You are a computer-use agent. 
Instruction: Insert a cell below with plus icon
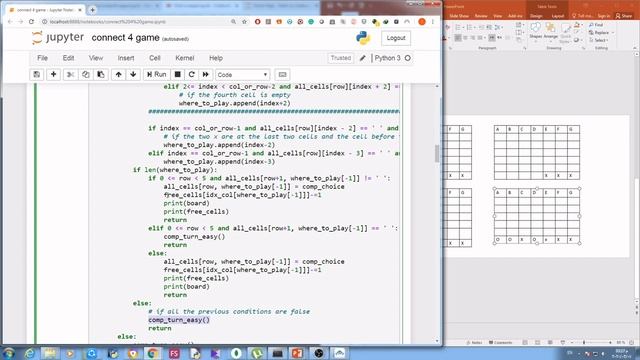(x=53, y=75)
